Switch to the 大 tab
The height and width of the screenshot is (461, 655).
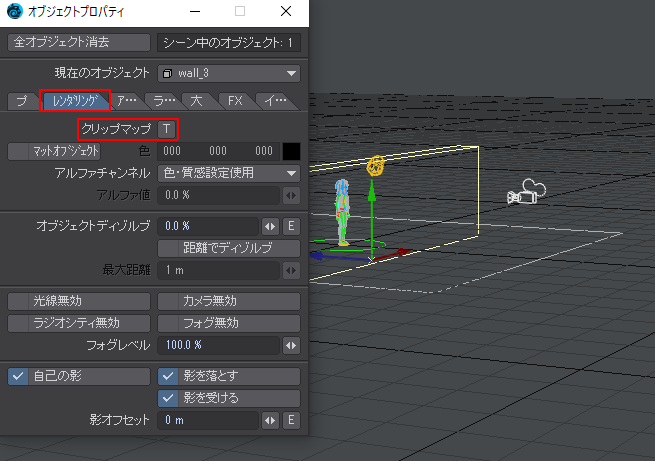tap(197, 101)
